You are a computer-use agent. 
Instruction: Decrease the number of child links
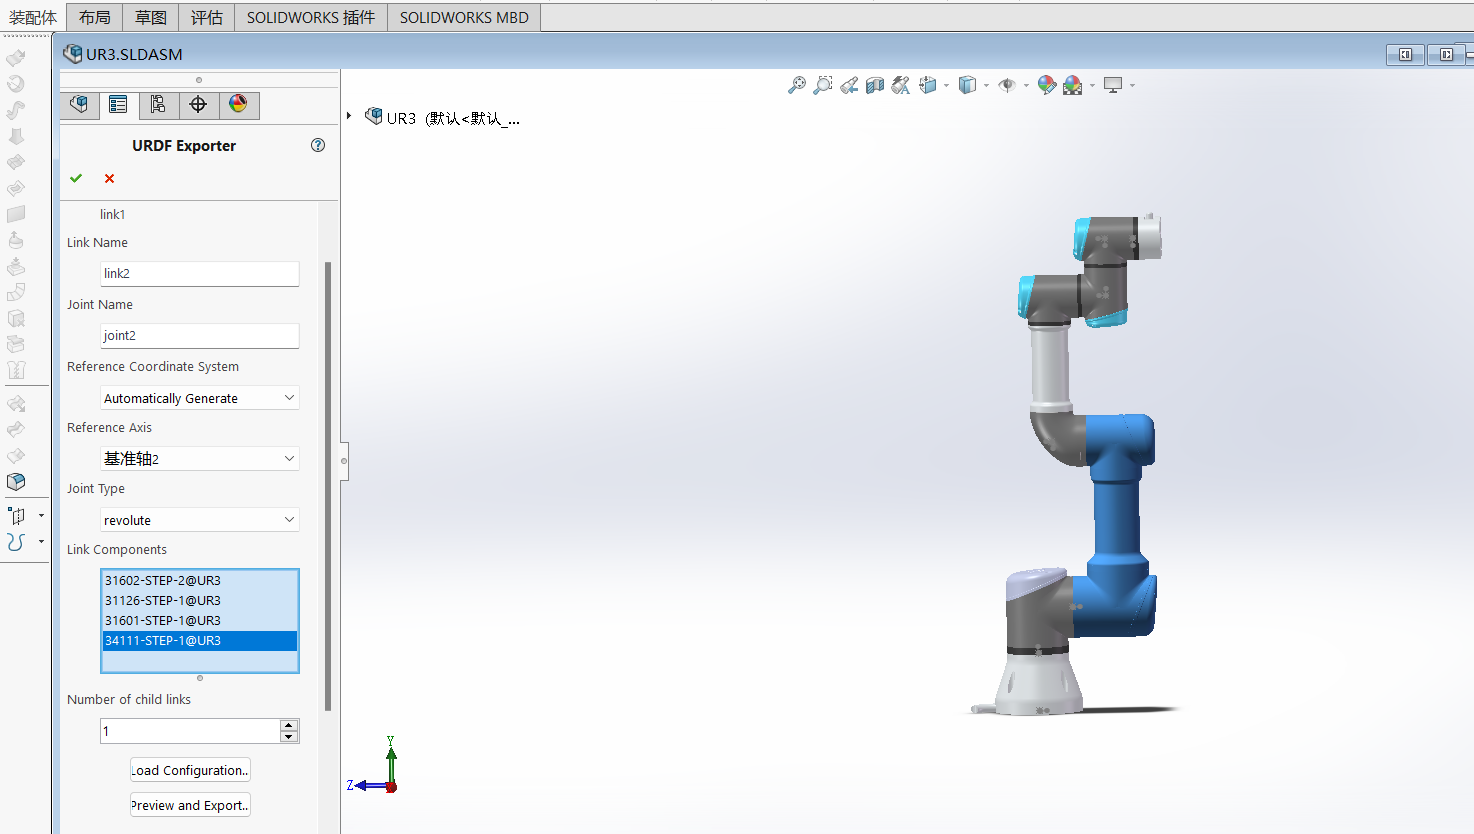coord(289,737)
